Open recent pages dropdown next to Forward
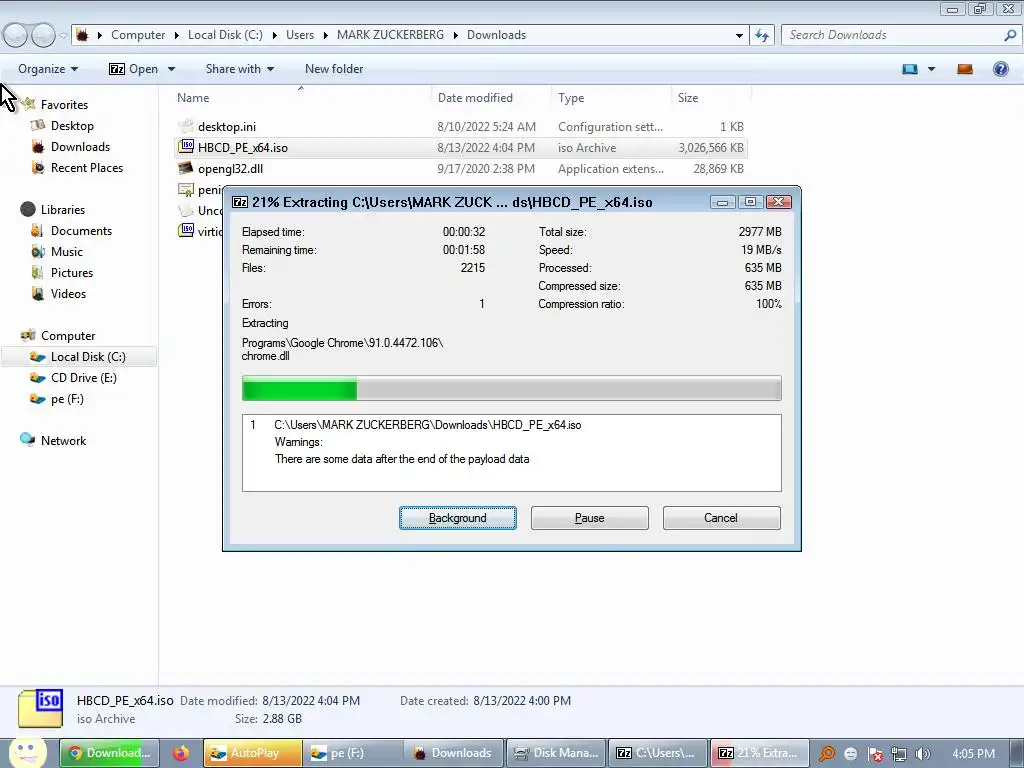This screenshot has width=1024, height=768. pyautogui.click(x=63, y=35)
